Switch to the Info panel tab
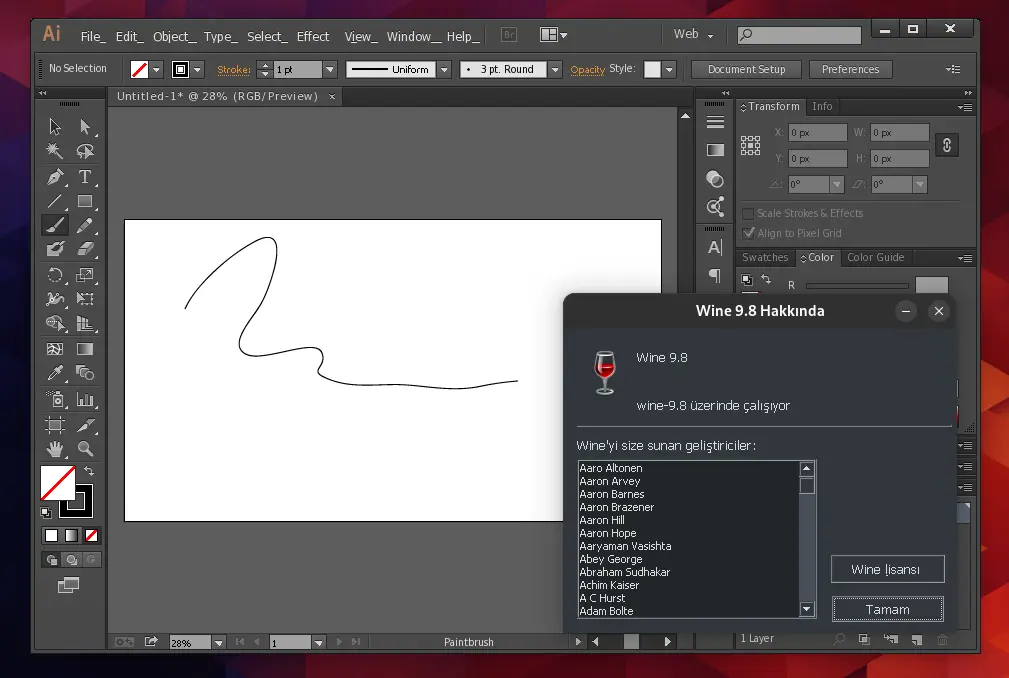The height and width of the screenshot is (678, 1009). [822, 107]
